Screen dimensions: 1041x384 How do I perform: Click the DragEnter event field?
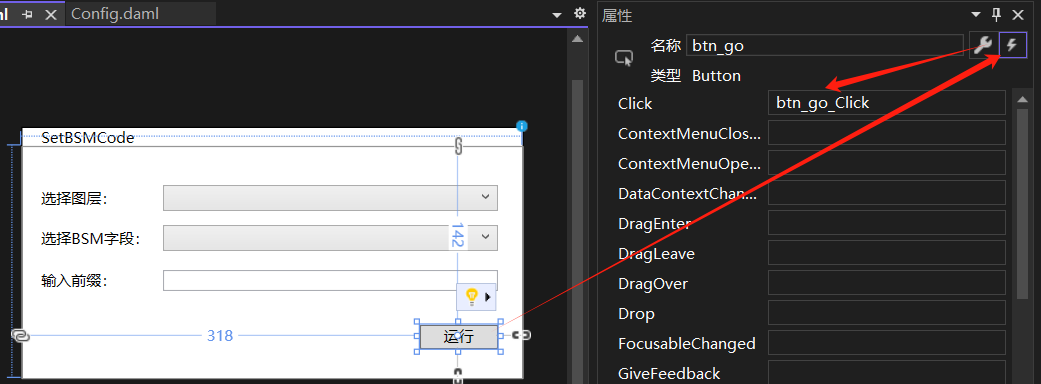click(x=887, y=223)
